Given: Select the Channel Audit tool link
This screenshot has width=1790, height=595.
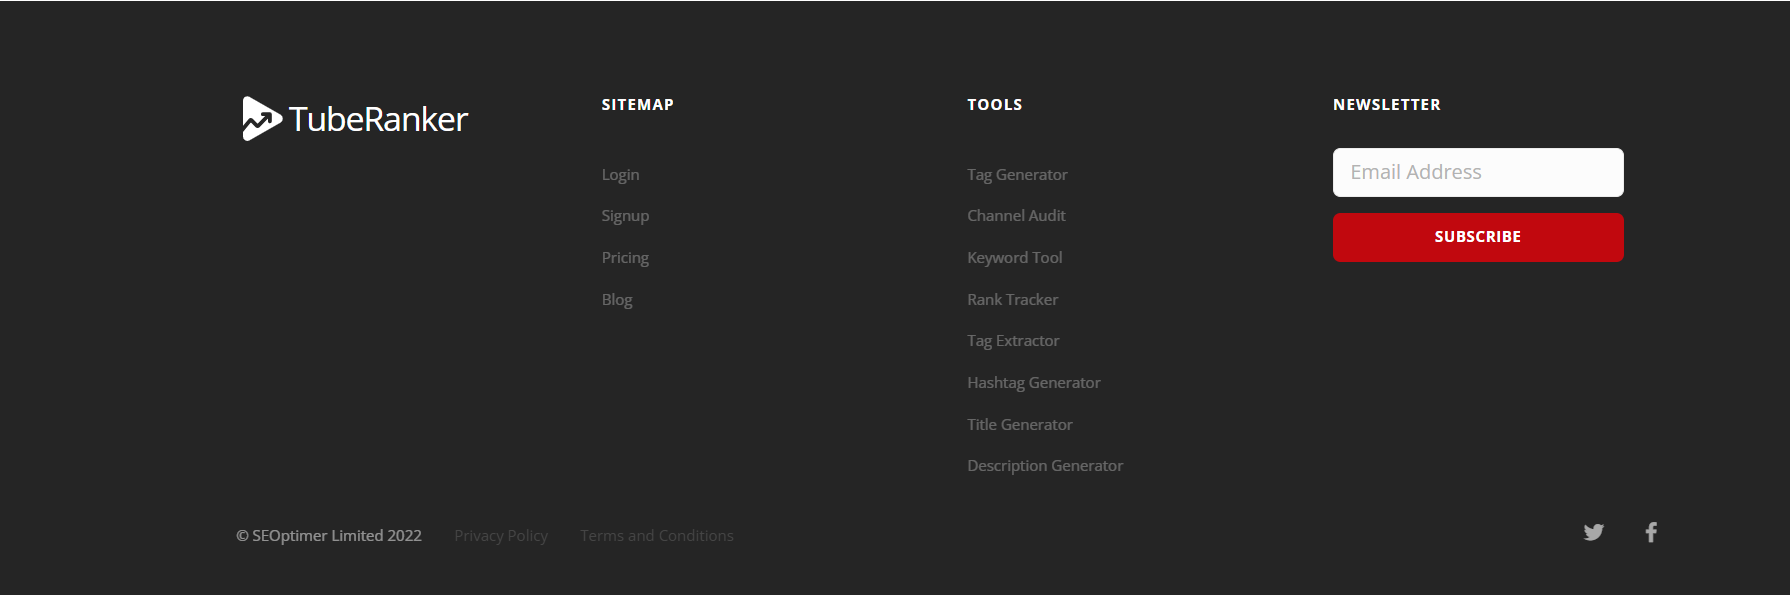Looking at the screenshot, I should pyautogui.click(x=1016, y=216).
